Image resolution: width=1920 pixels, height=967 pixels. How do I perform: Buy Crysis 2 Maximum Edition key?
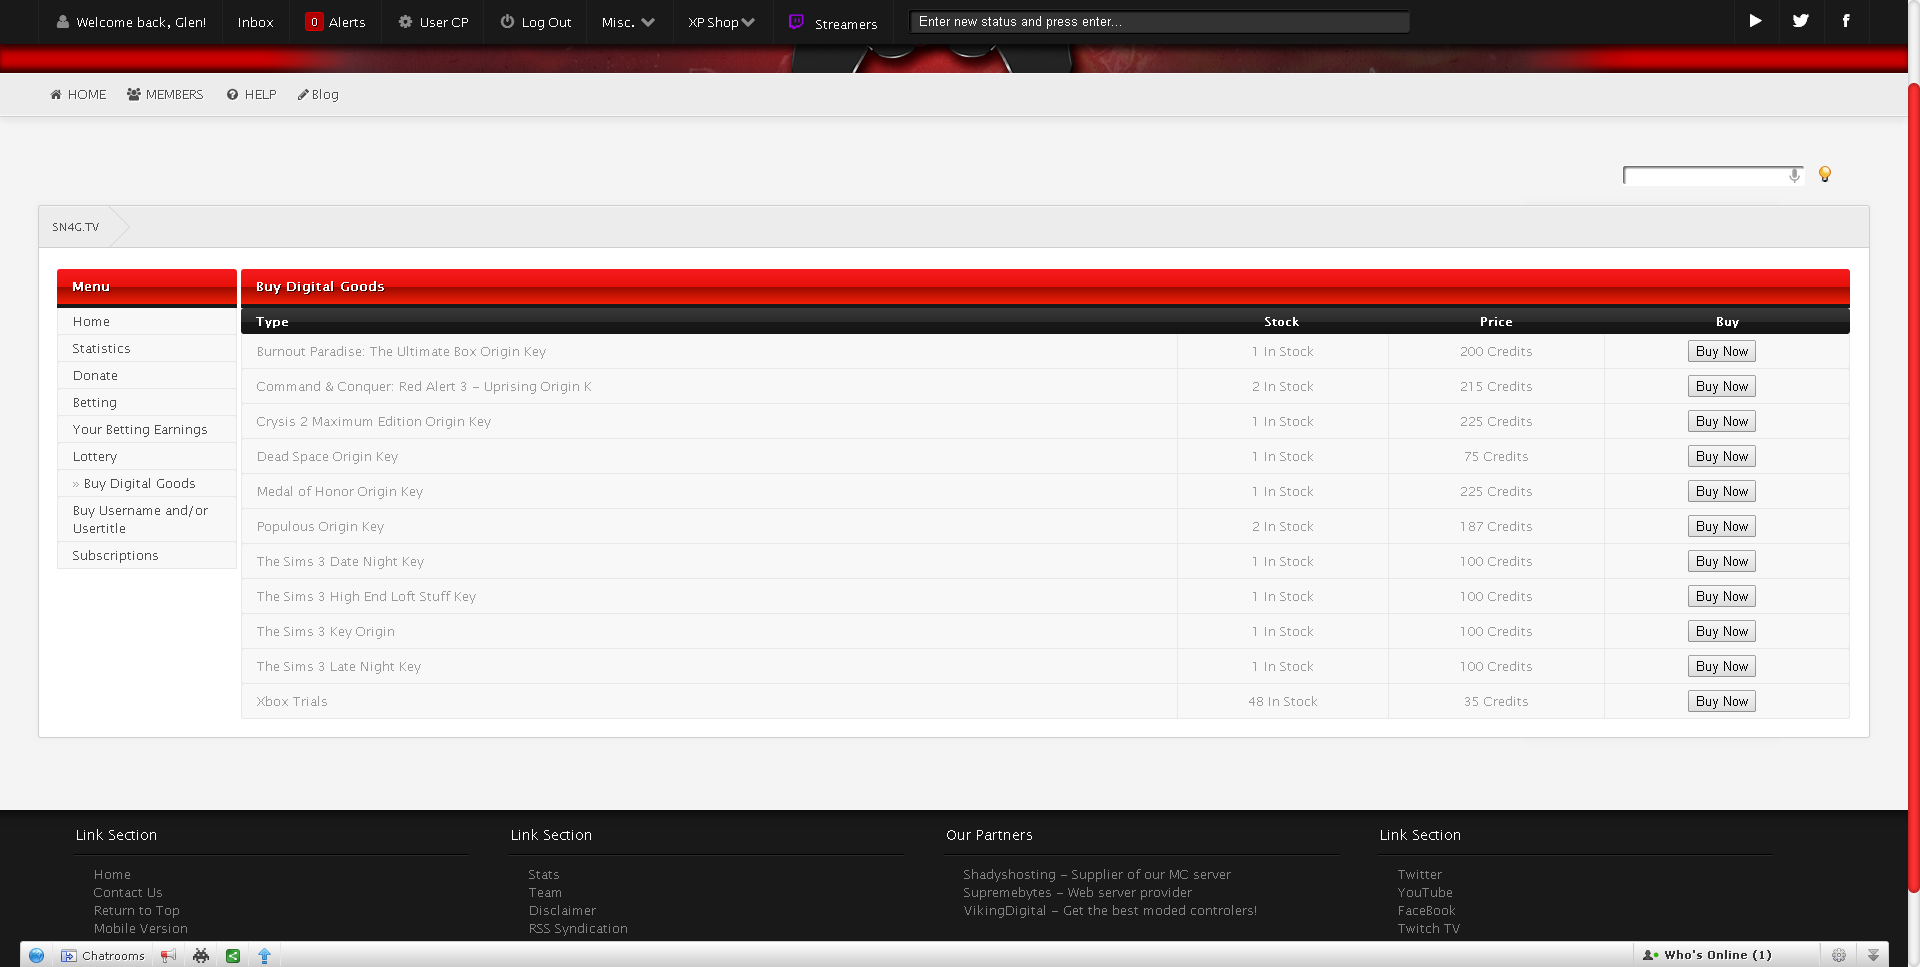[x=1722, y=421]
